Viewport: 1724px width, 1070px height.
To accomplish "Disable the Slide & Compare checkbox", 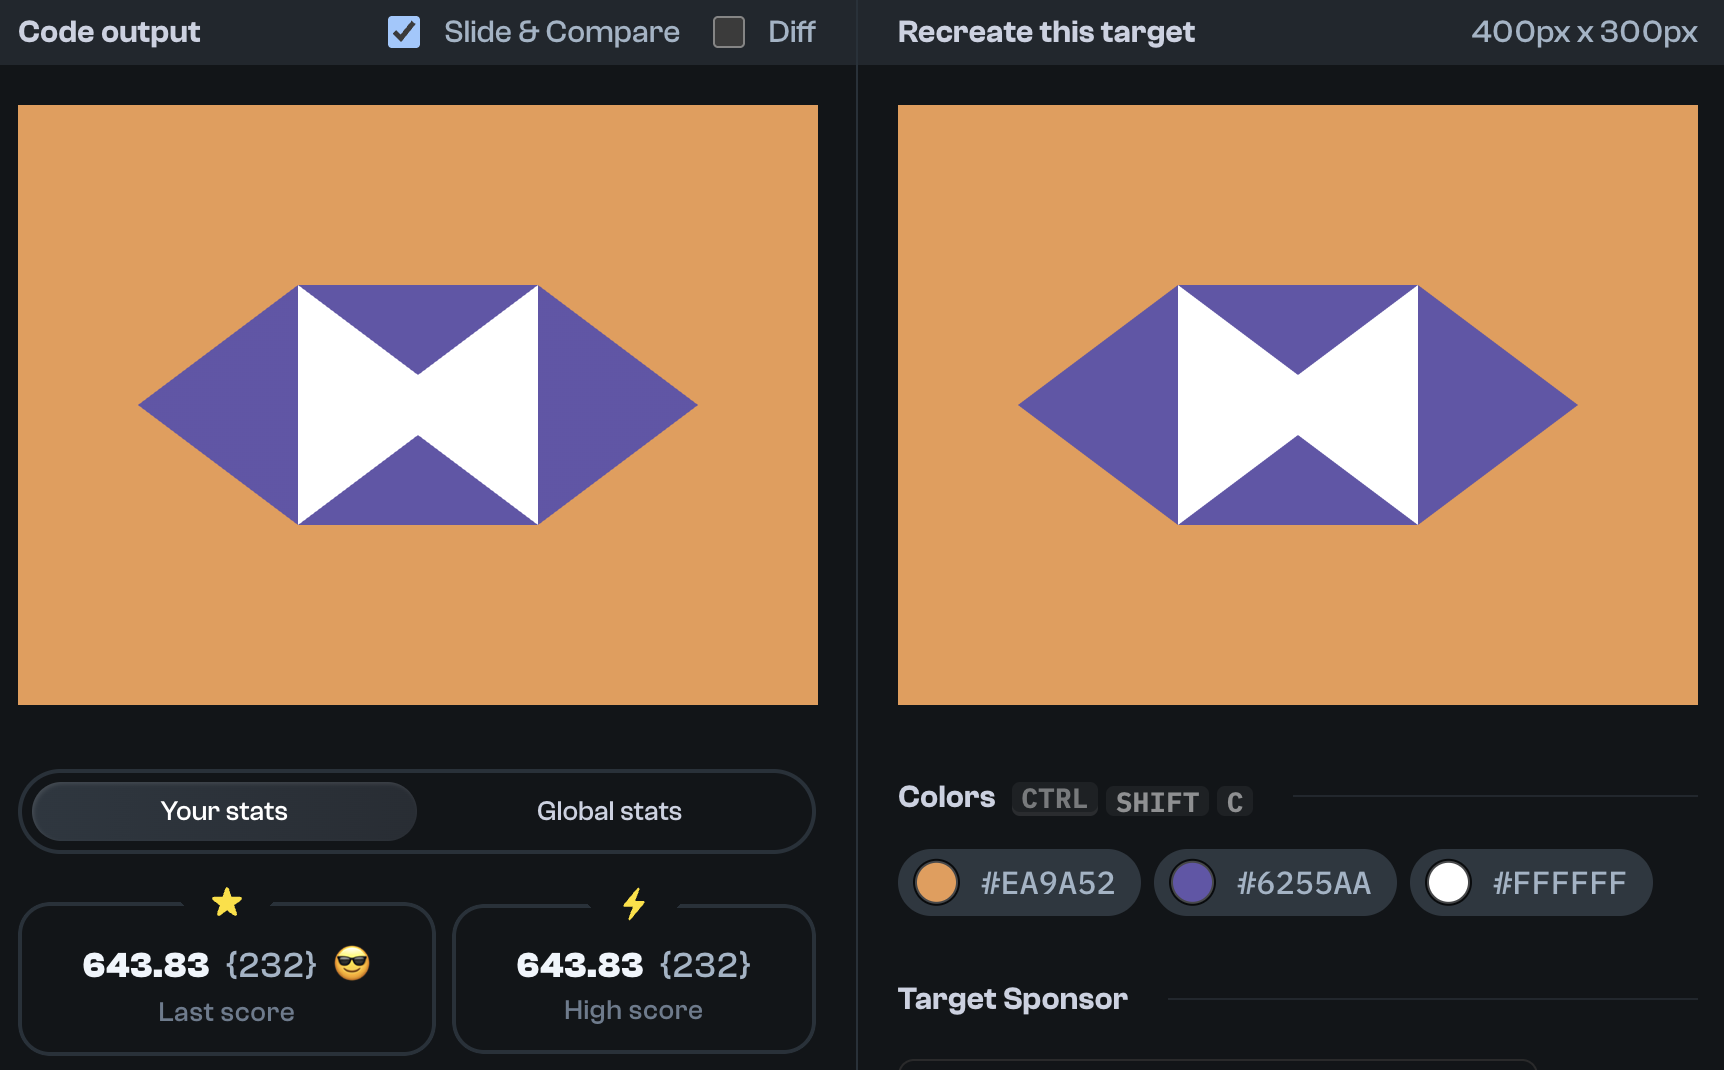I will point(404,32).
